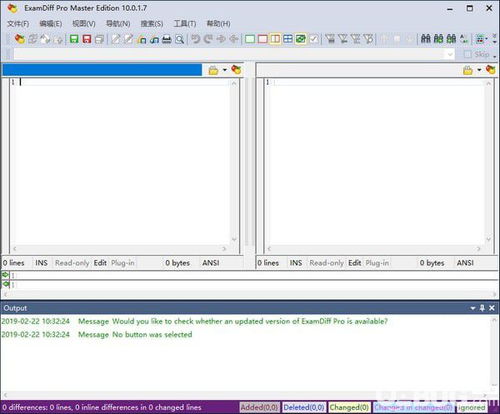
Task: Toggle Edit mode in the right pane status bar
Action: [355, 263]
